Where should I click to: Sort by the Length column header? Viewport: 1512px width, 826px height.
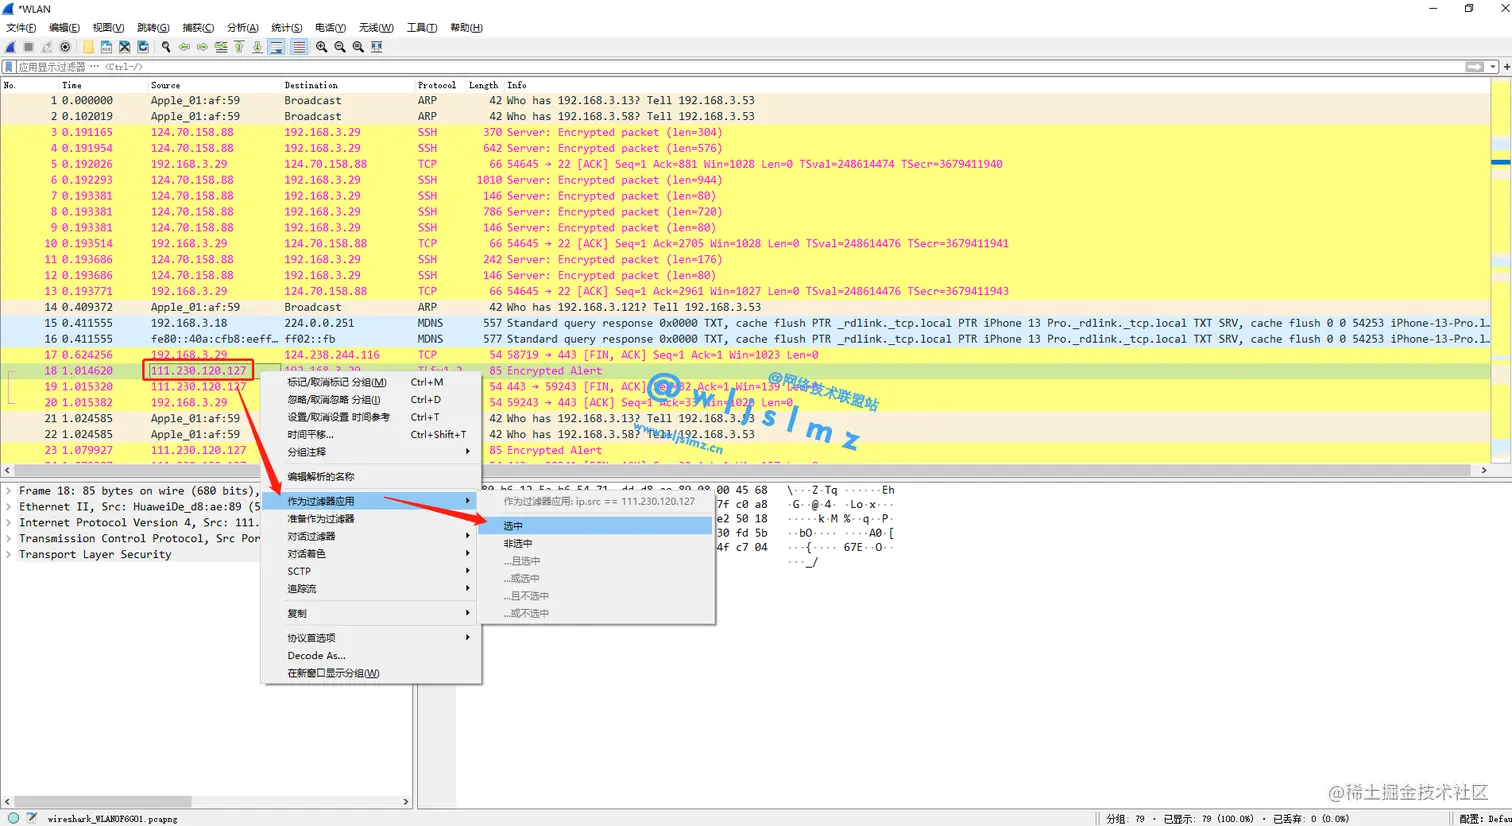click(x=484, y=85)
